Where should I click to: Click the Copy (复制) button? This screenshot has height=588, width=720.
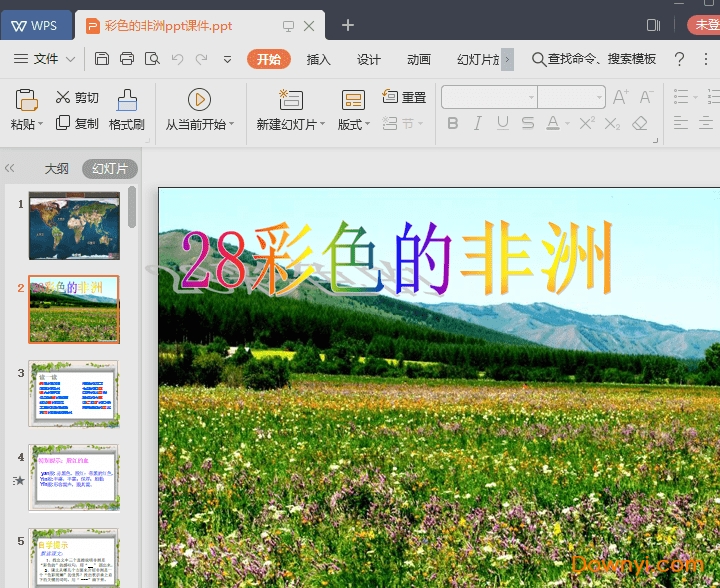(x=77, y=124)
